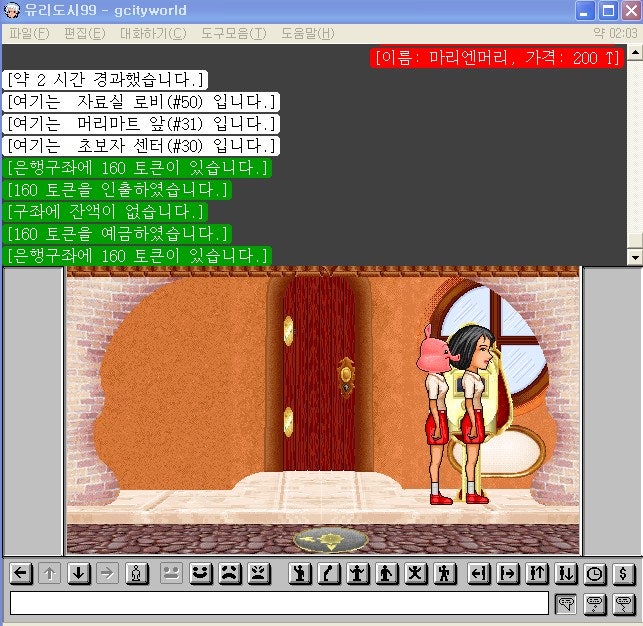Click the last speech bubble button
This screenshot has height=626, width=643.
[x=624, y=603]
